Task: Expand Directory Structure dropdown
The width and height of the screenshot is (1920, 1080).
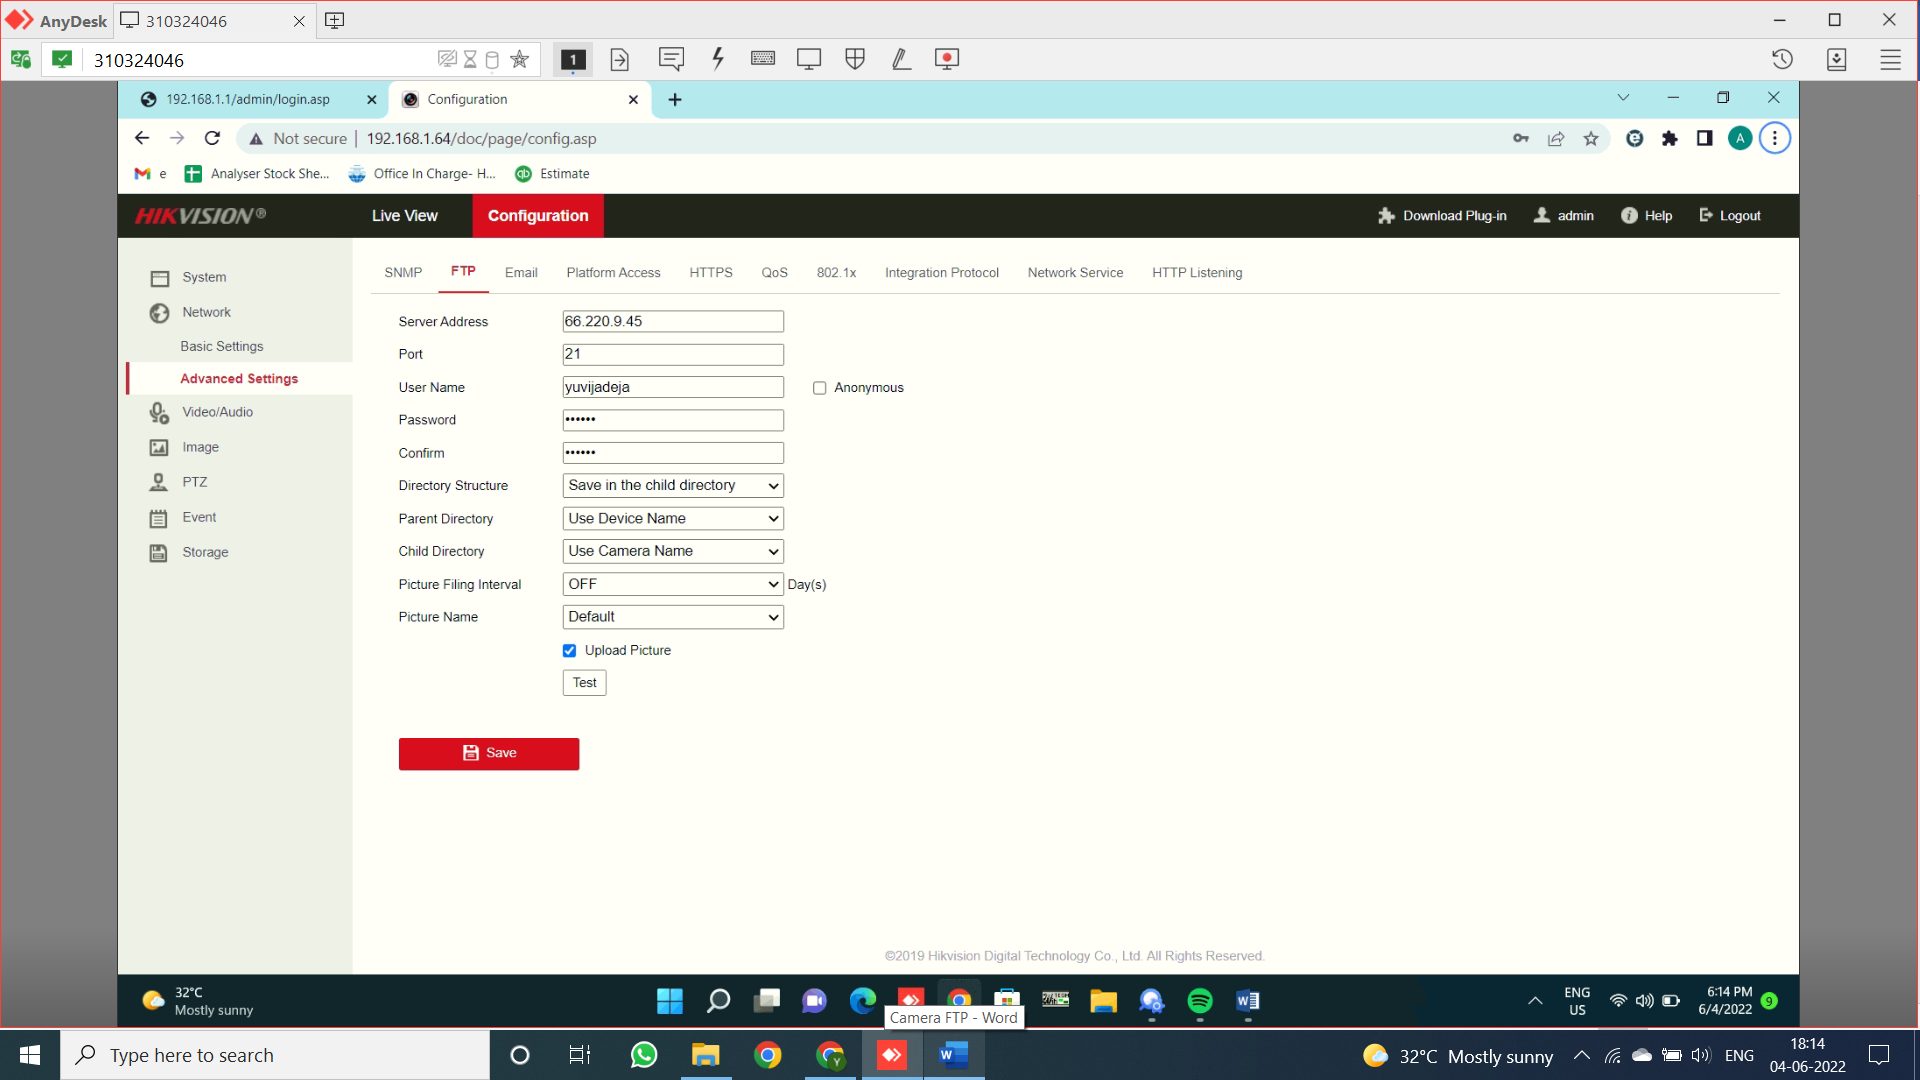Action: [x=672, y=486]
